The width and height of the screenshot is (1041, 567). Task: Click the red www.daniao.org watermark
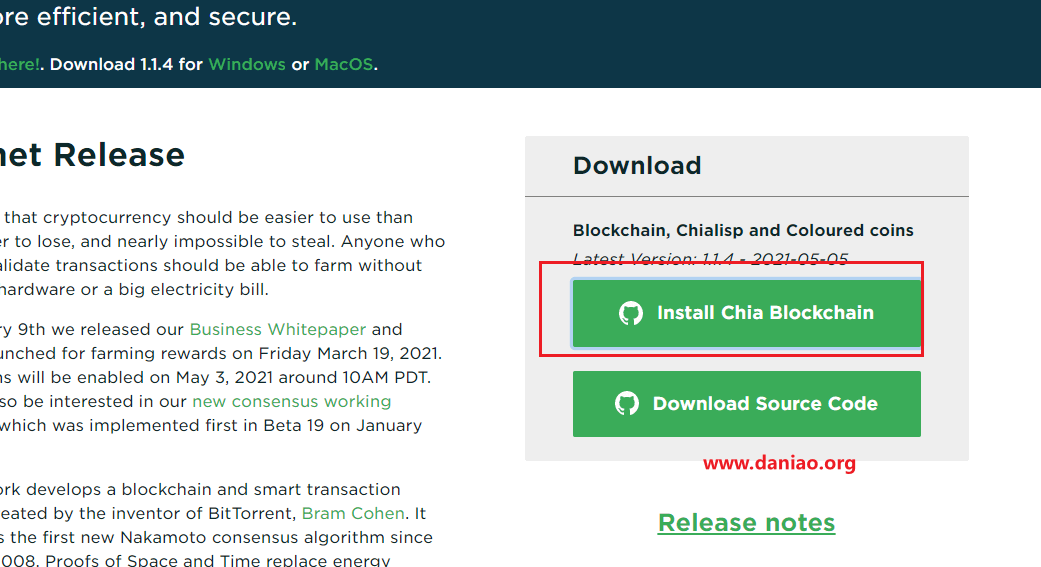coord(779,463)
